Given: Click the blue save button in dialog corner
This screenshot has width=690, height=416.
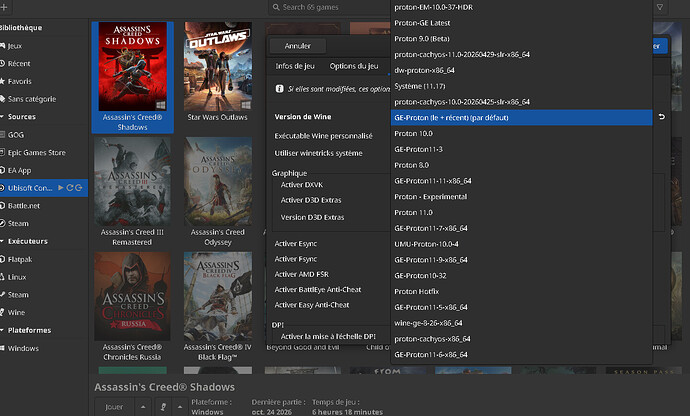Looking at the screenshot, I should pyautogui.click(x=658, y=46).
